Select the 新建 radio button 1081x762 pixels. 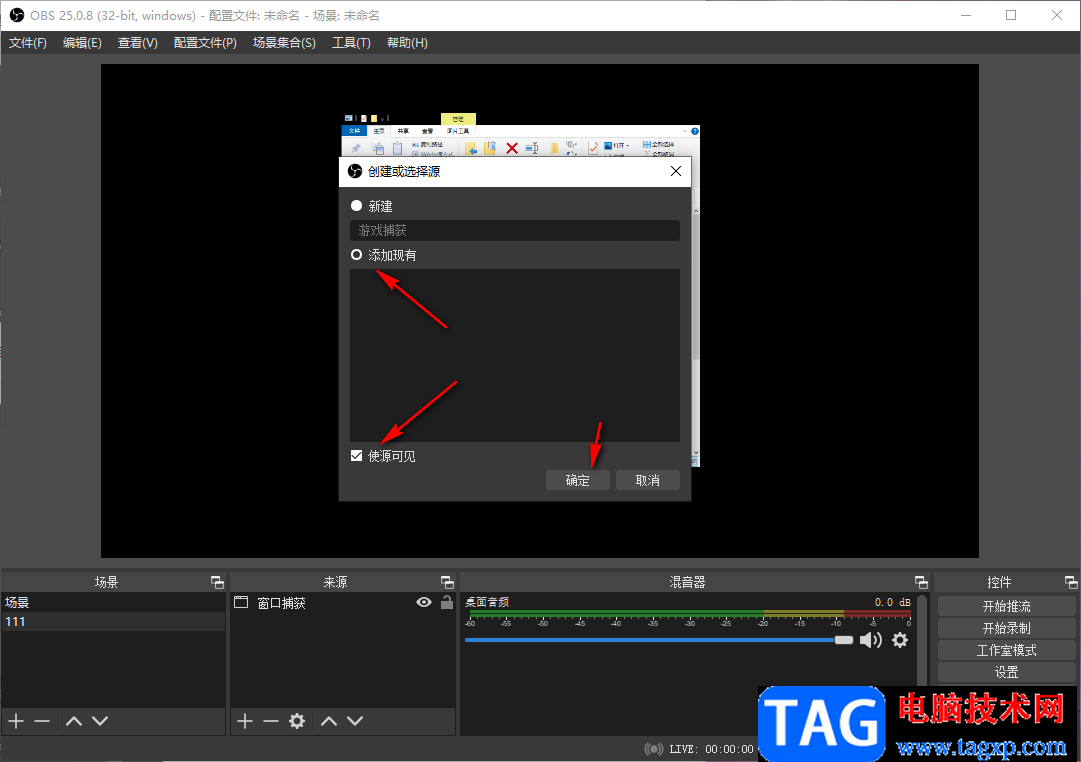[x=356, y=205]
